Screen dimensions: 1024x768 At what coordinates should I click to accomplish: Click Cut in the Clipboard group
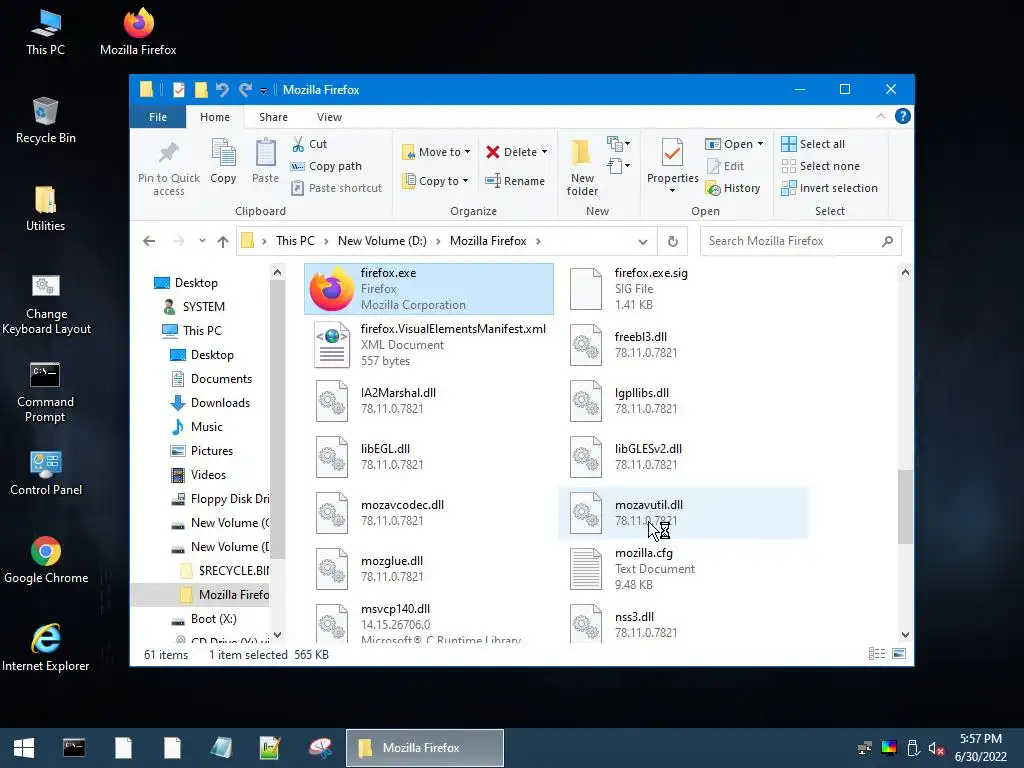pos(310,144)
